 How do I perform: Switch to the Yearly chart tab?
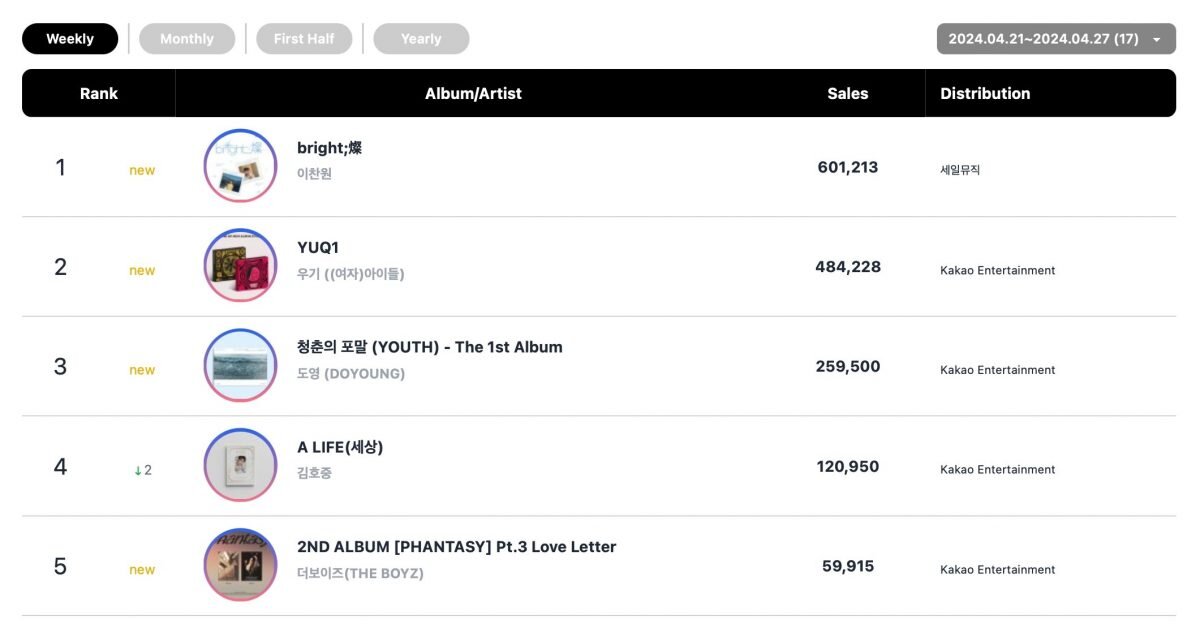pyautogui.click(x=421, y=39)
